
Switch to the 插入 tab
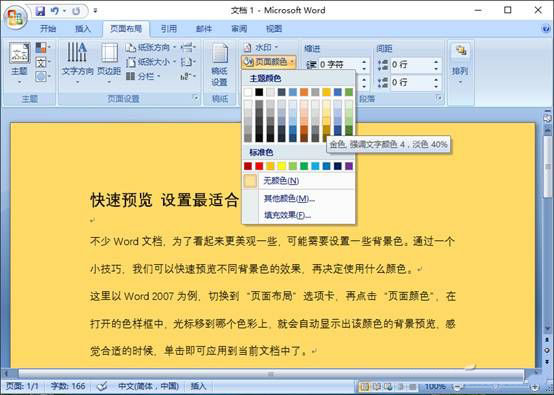coord(83,29)
